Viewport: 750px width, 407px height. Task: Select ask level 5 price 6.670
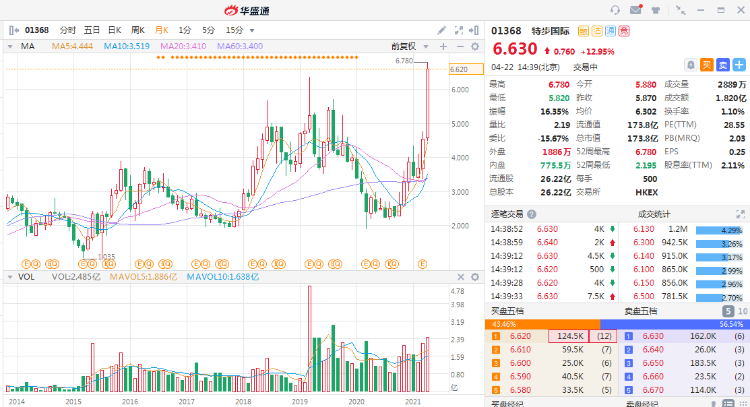653,390
